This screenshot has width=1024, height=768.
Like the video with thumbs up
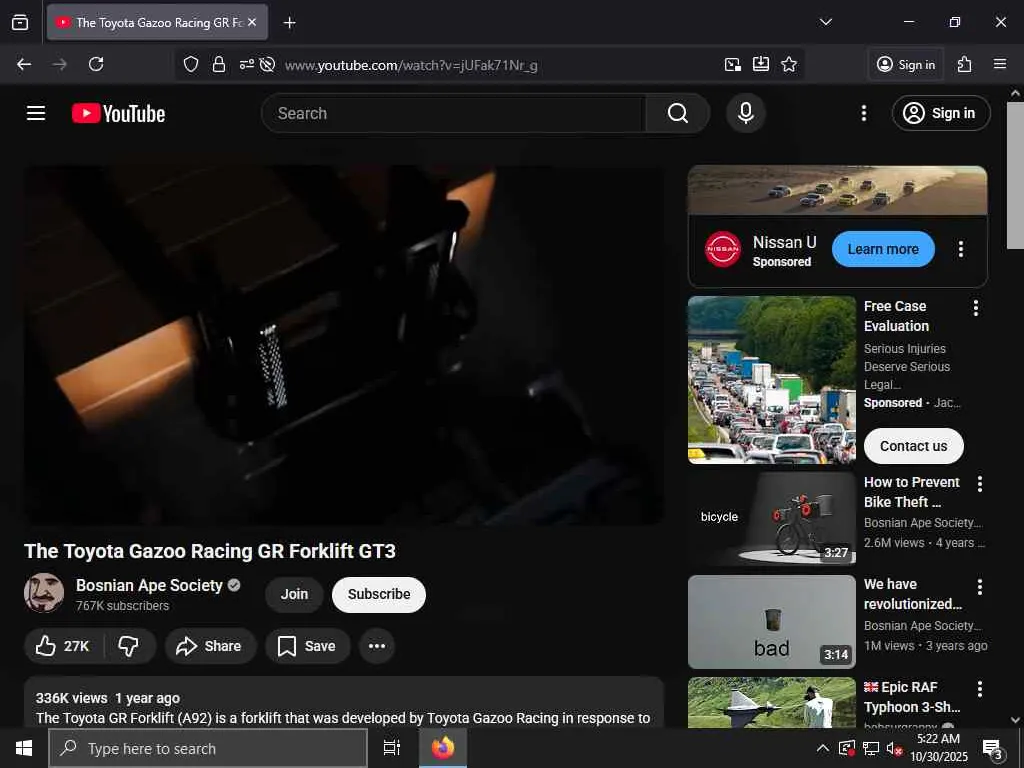click(x=64, y=646)
